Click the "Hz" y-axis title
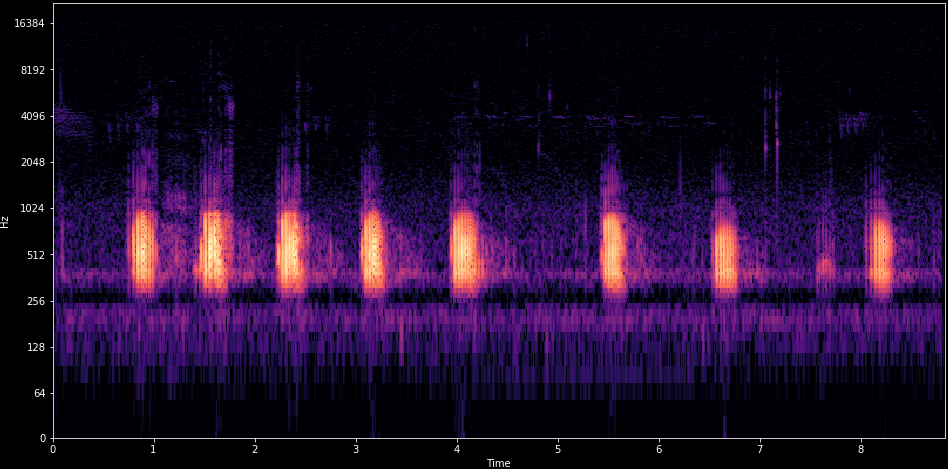The height and width of the screenshot is (469, 948). click(x=5, y=221)
